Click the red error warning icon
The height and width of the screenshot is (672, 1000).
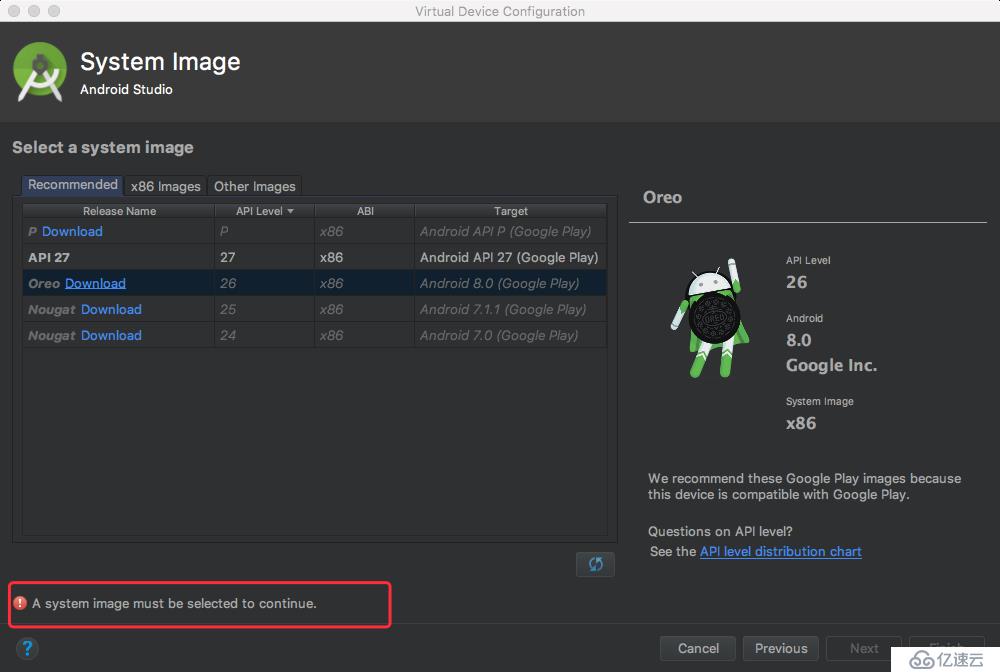click(x=20, y=603)
